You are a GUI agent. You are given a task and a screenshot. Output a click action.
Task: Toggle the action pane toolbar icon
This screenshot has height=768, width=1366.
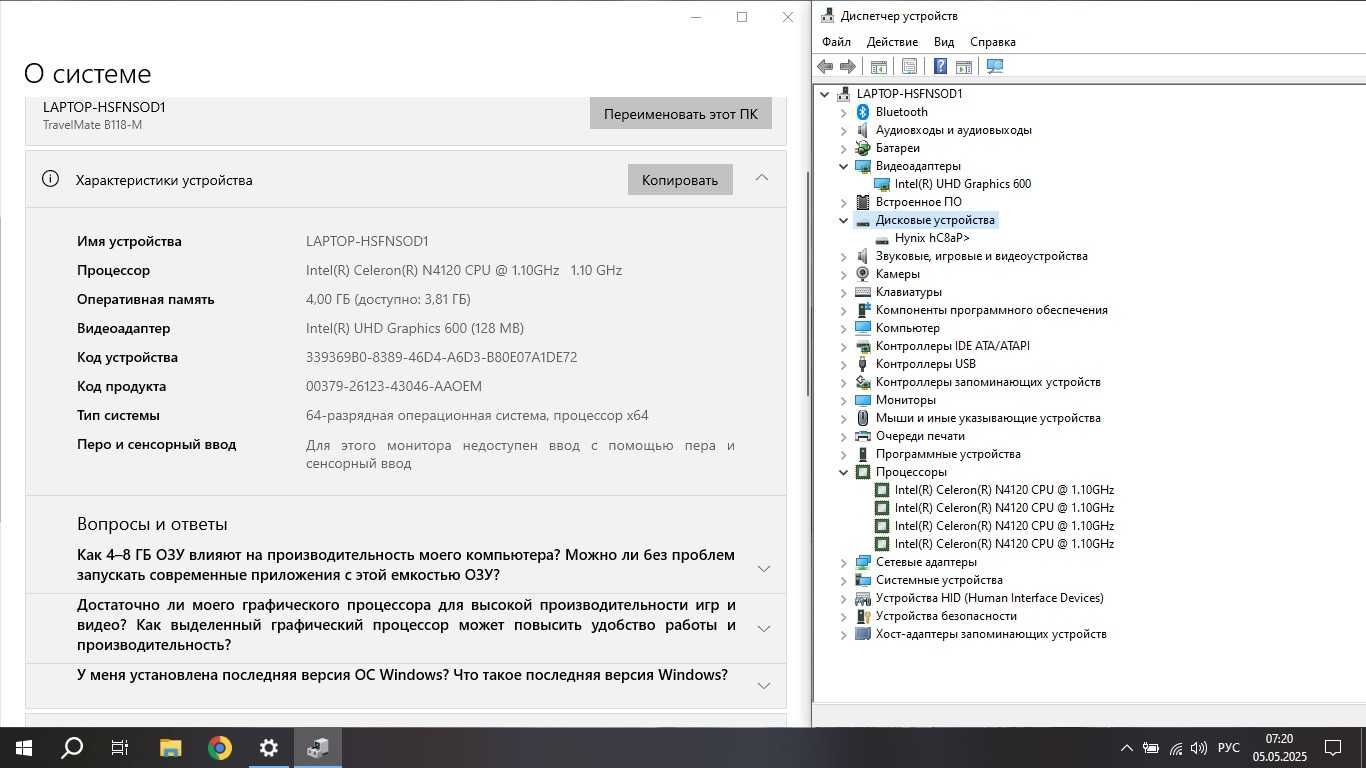pyautogui.click(x=964, y=66)
